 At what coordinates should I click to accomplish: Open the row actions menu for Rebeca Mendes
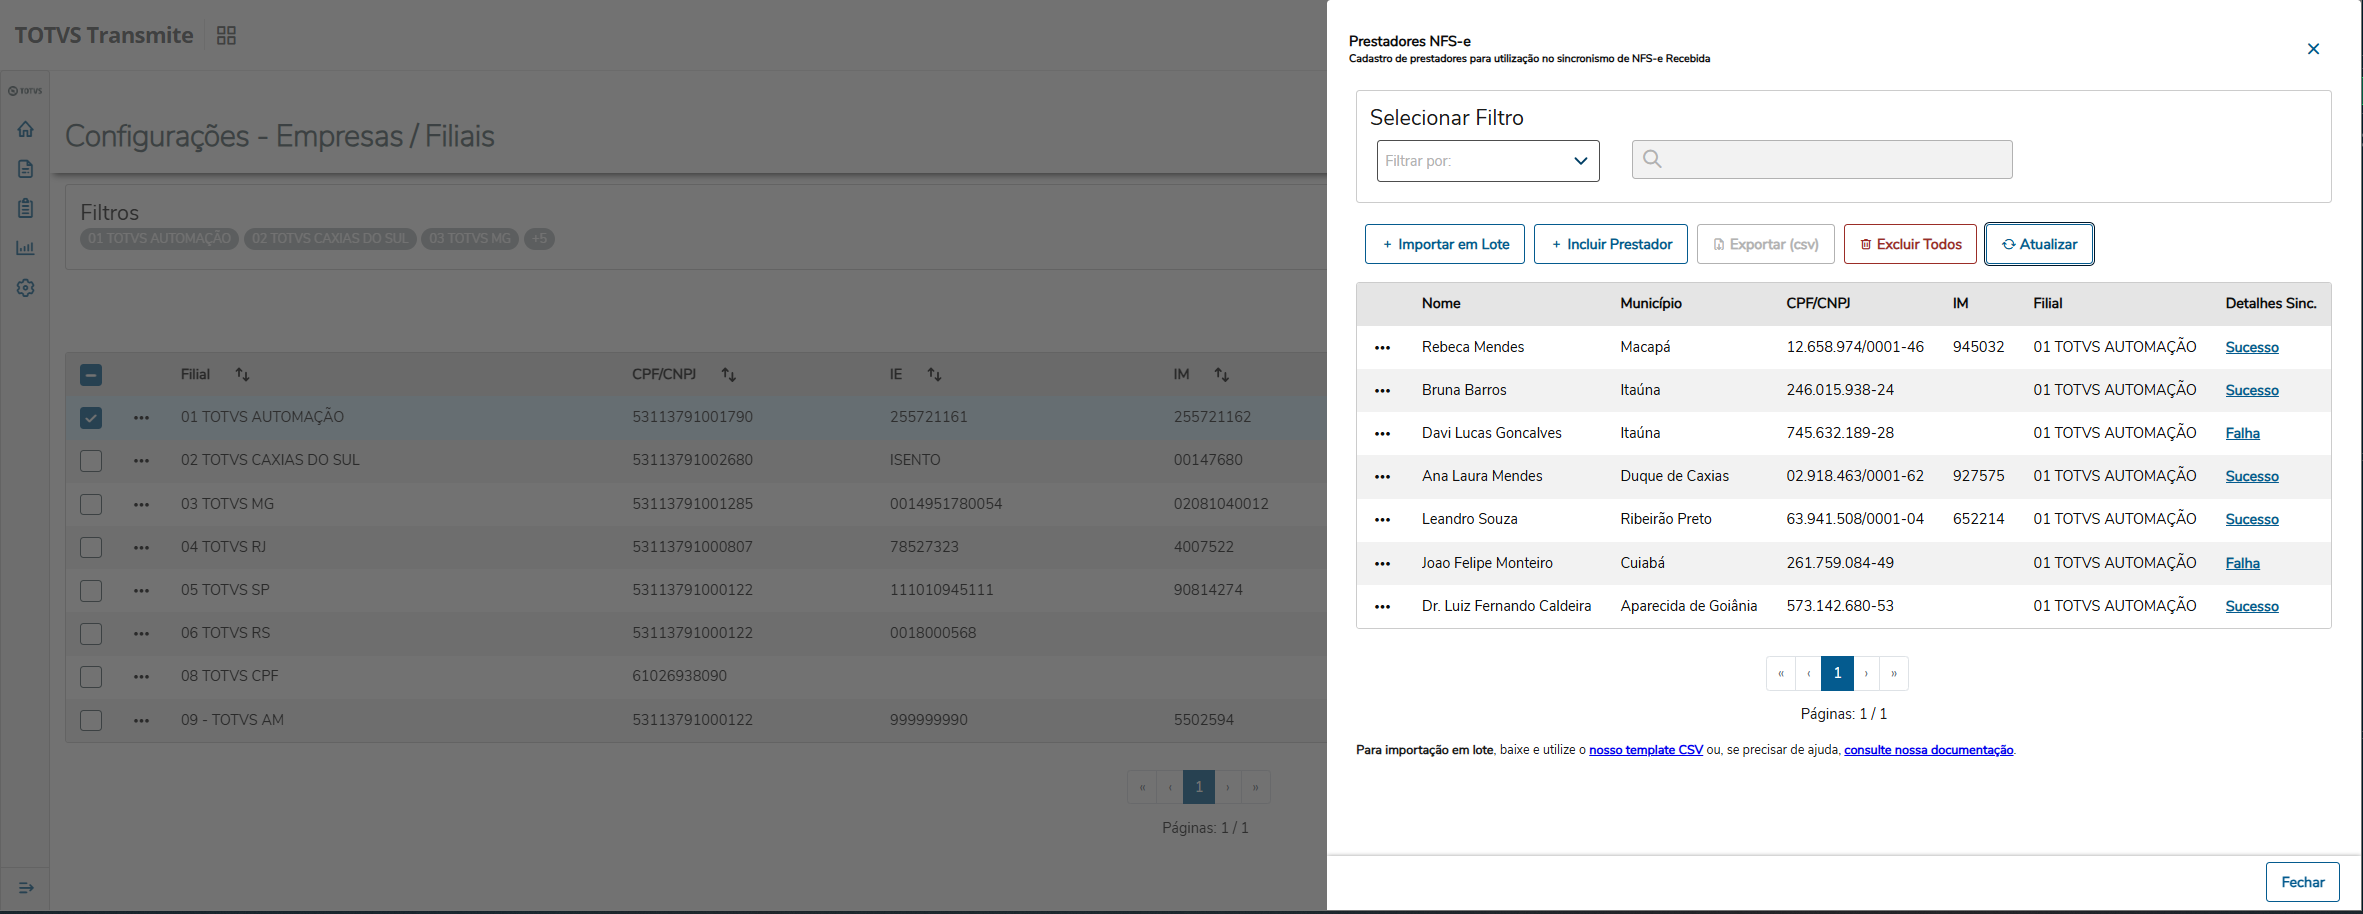click(1382, 348)
